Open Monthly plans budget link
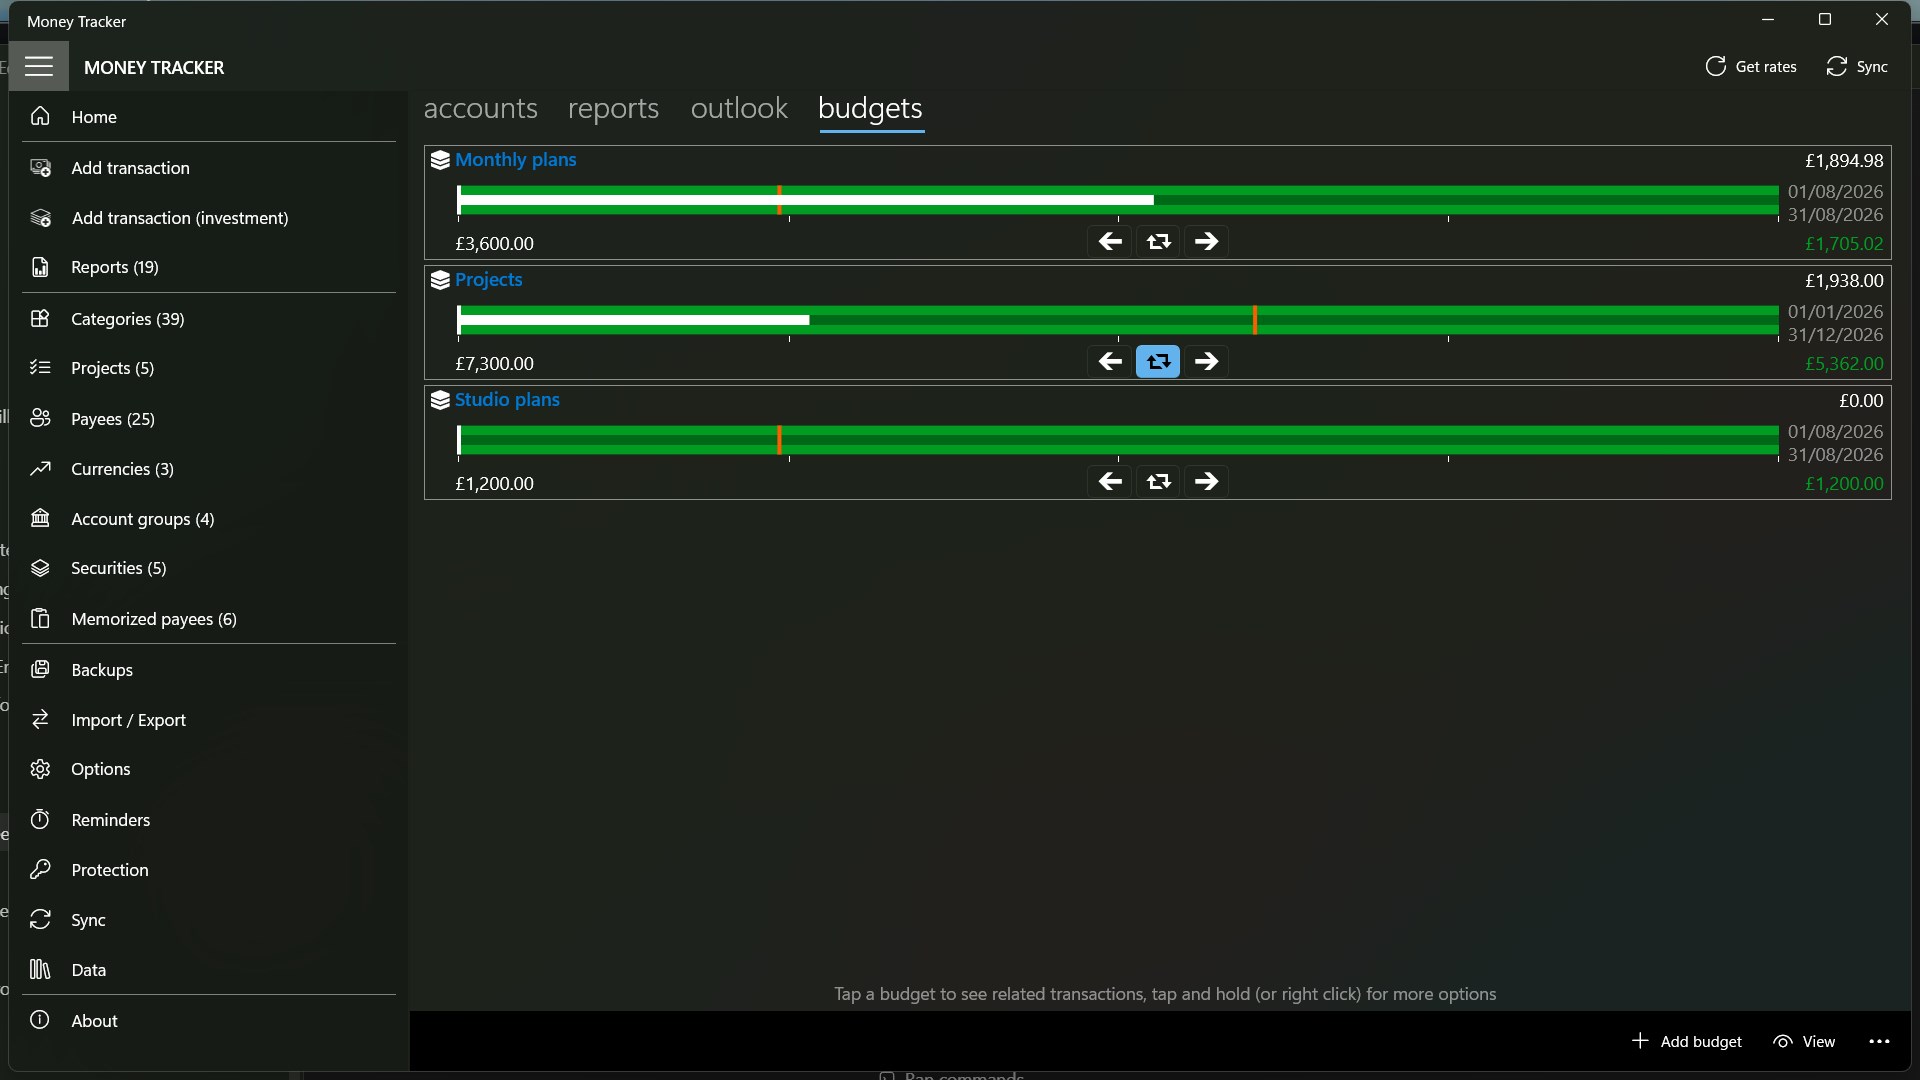 click(x=516, y=160)
